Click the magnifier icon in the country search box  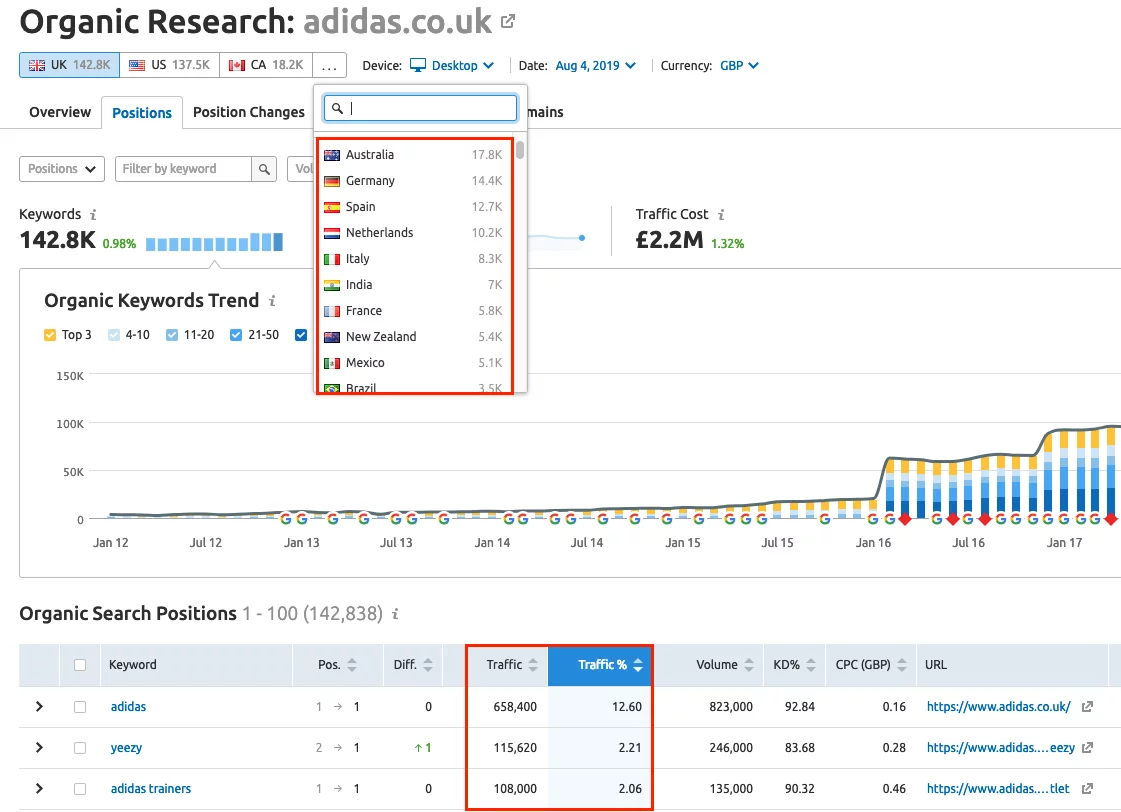click(338, 107)
